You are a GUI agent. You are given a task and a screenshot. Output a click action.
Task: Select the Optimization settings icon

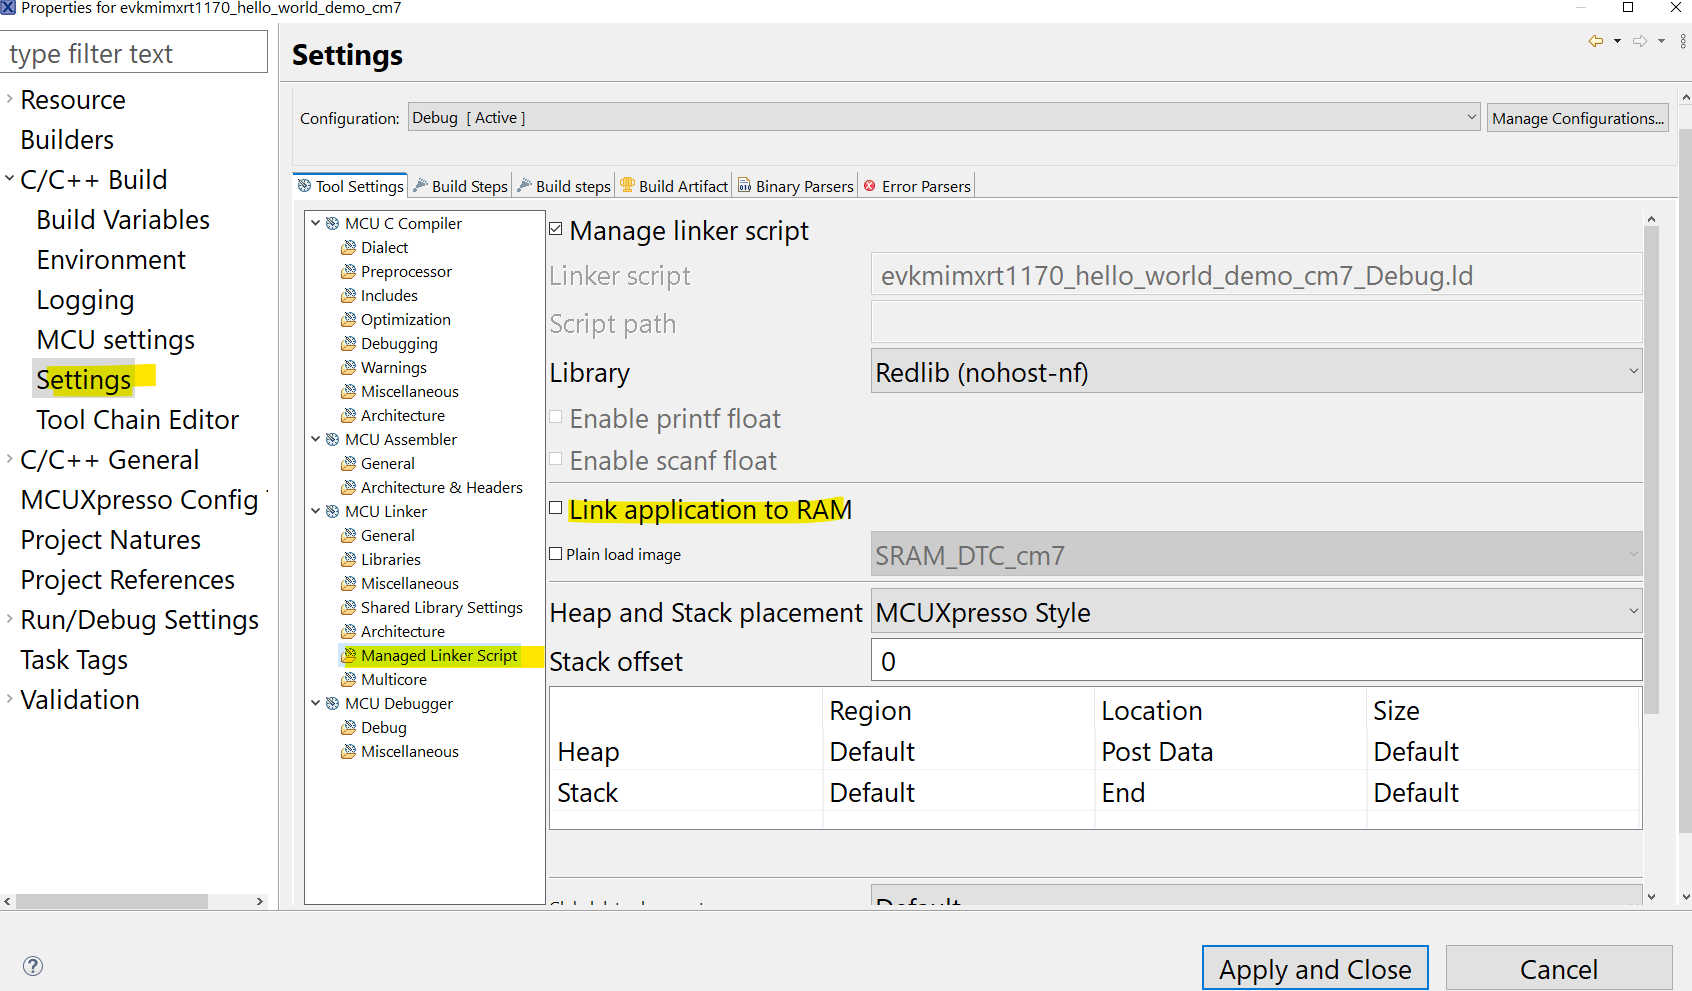coord(348,319)
